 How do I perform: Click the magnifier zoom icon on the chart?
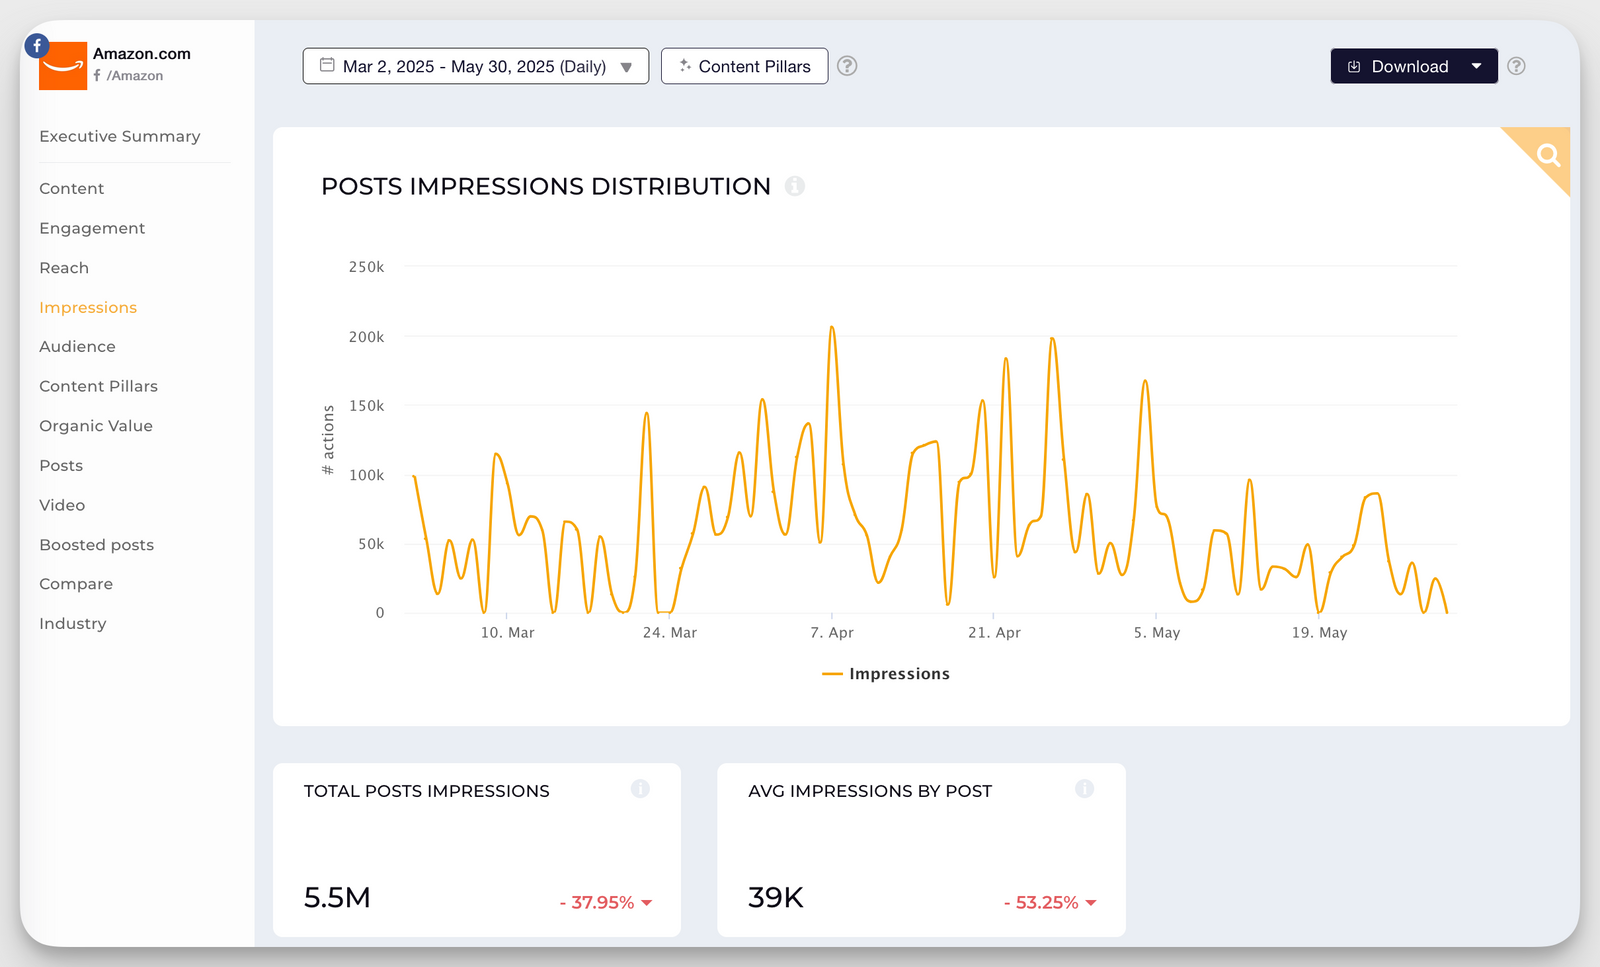tap(1548, 156)
